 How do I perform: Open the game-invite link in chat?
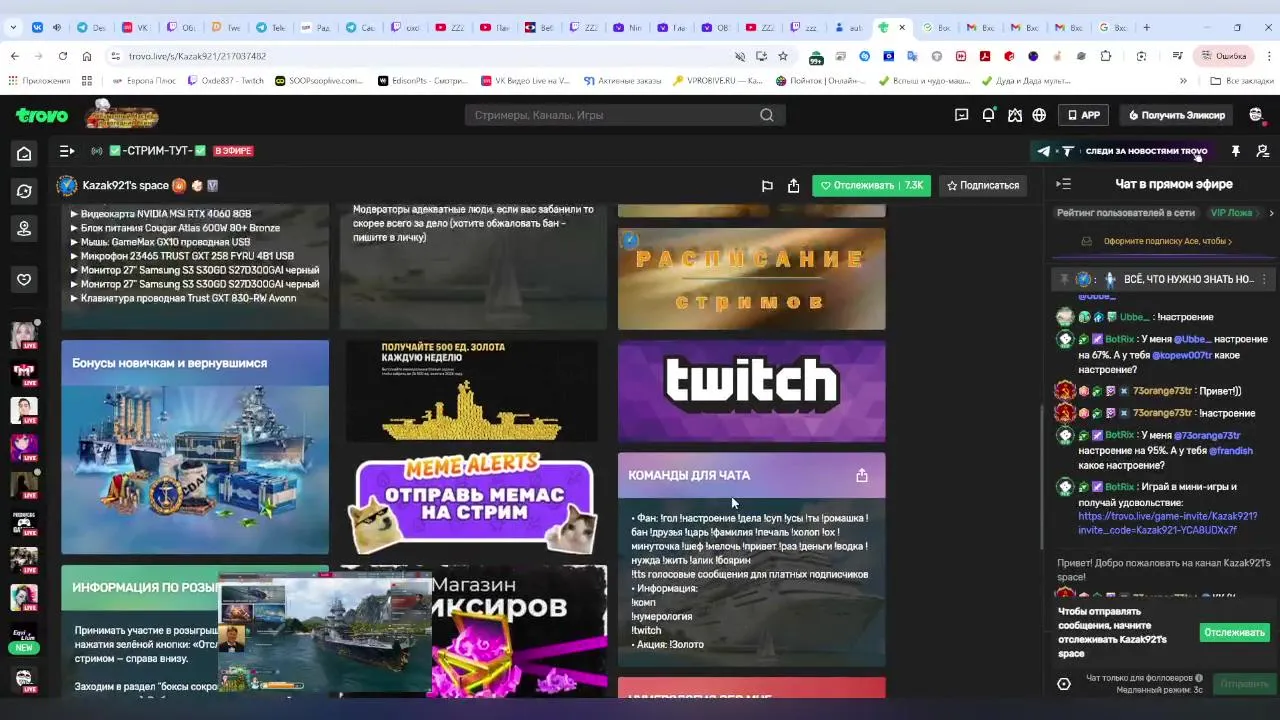pos(1167,524)
